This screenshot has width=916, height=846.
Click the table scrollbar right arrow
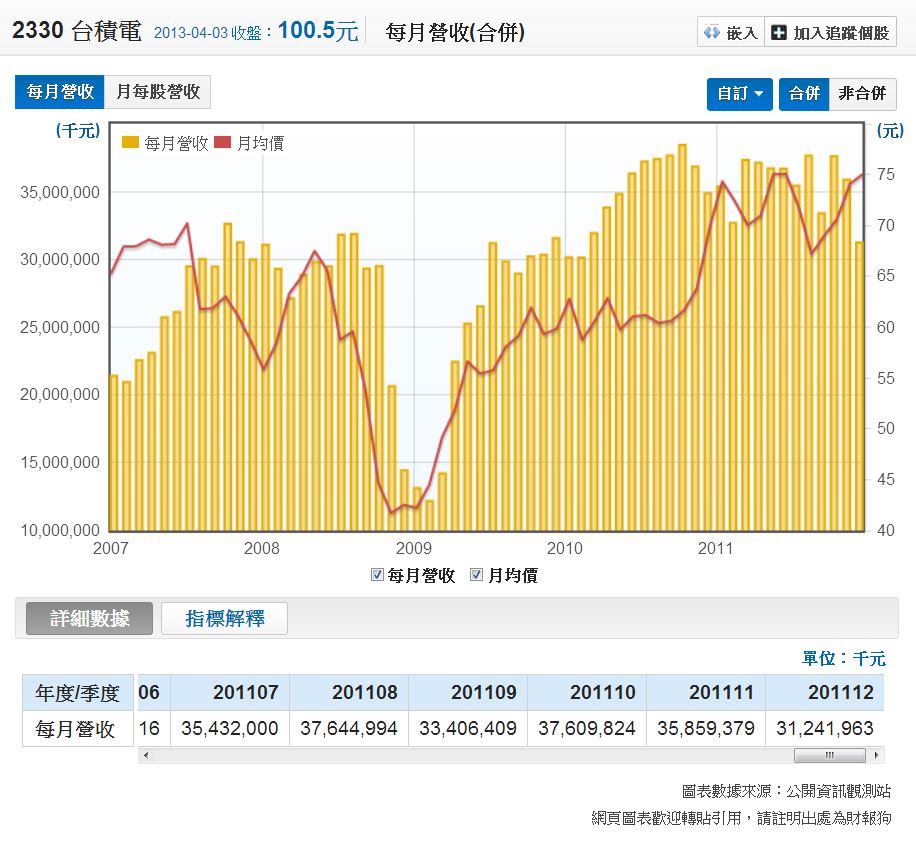(x=876, y=755)
